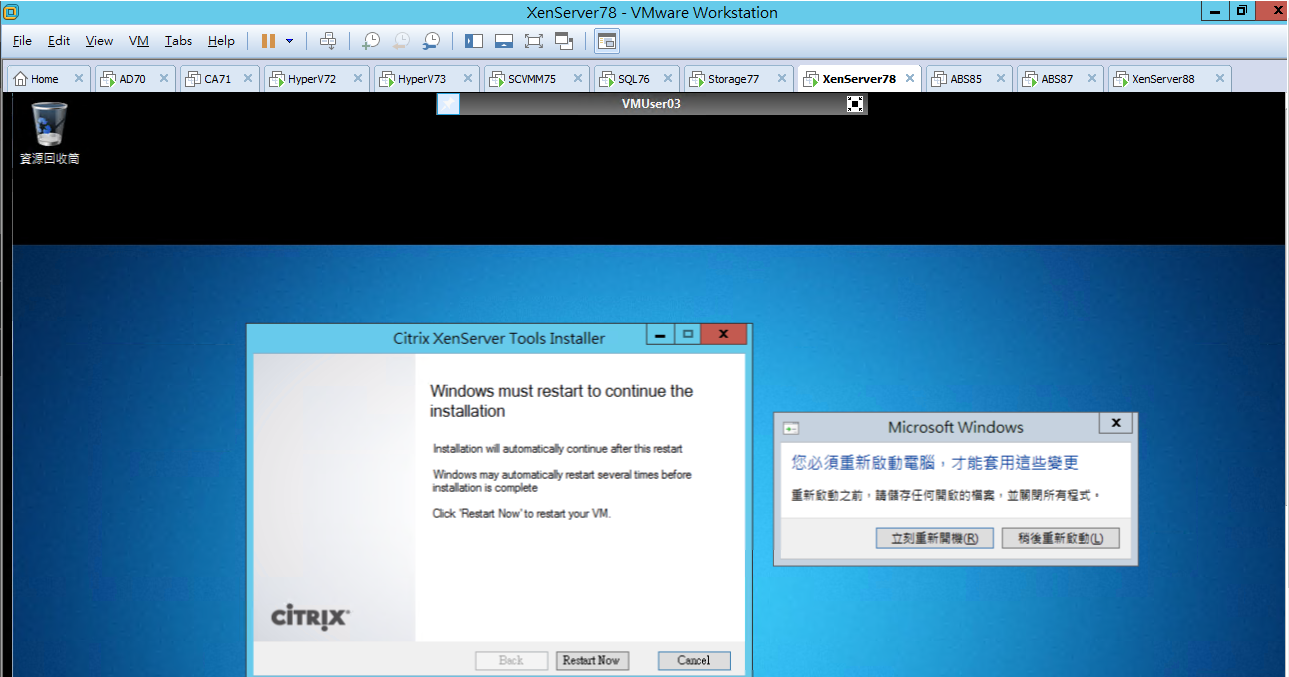Viewport: 1289px width, 677px height.
Task: Select the Recycle Bin desktop icon
Action: click(50, 133)
